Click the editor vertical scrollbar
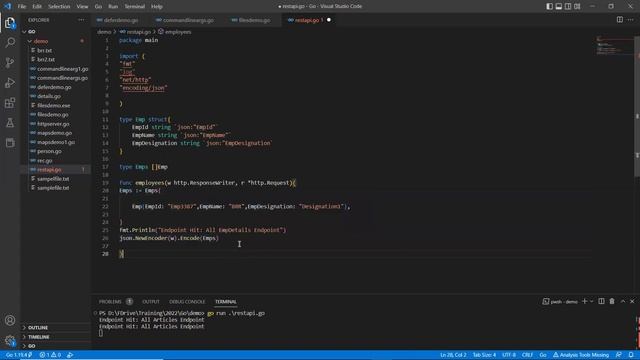Viewport: 640px width, 360px height. 637,106
